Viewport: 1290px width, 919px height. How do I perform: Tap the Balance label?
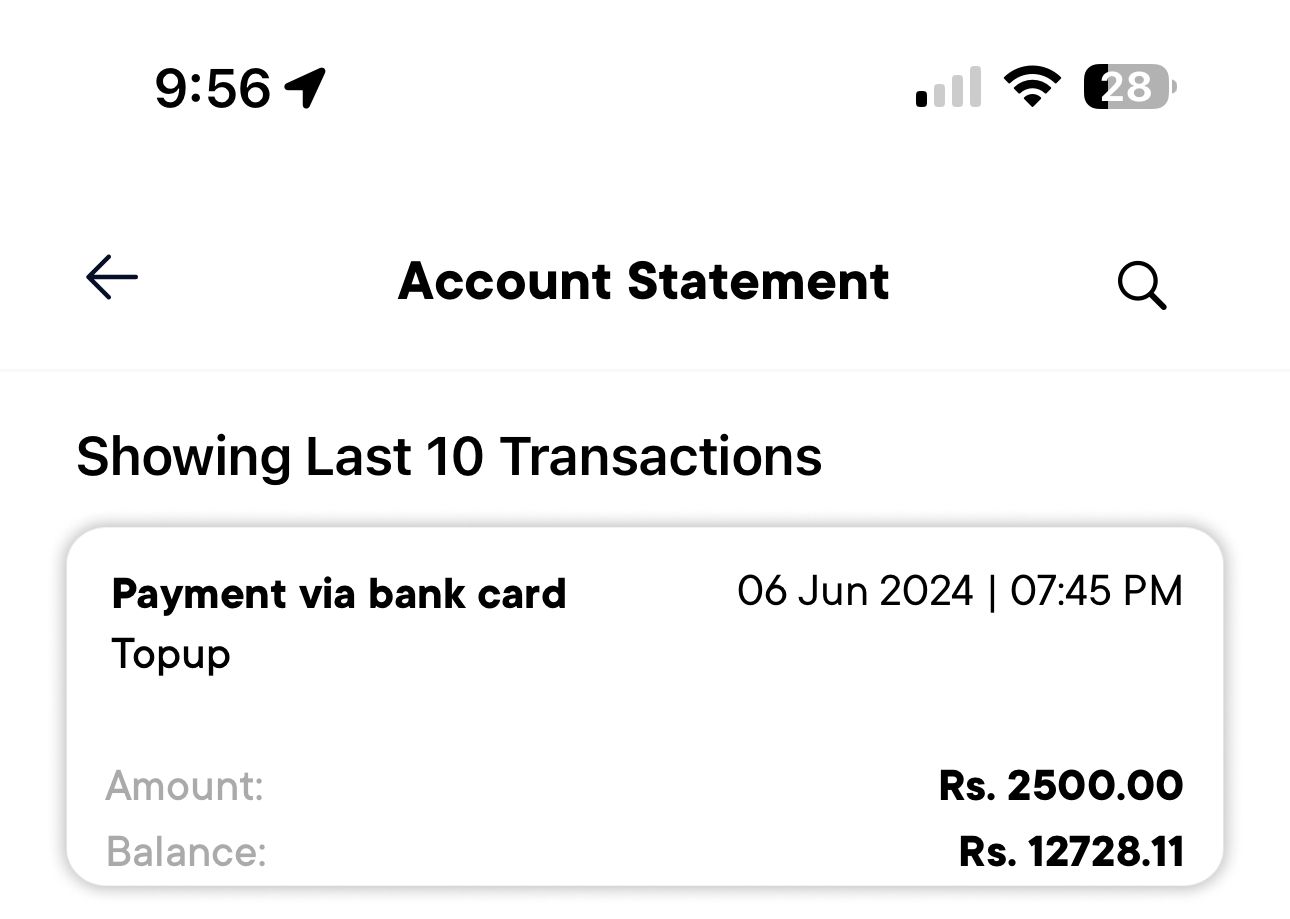187,852
